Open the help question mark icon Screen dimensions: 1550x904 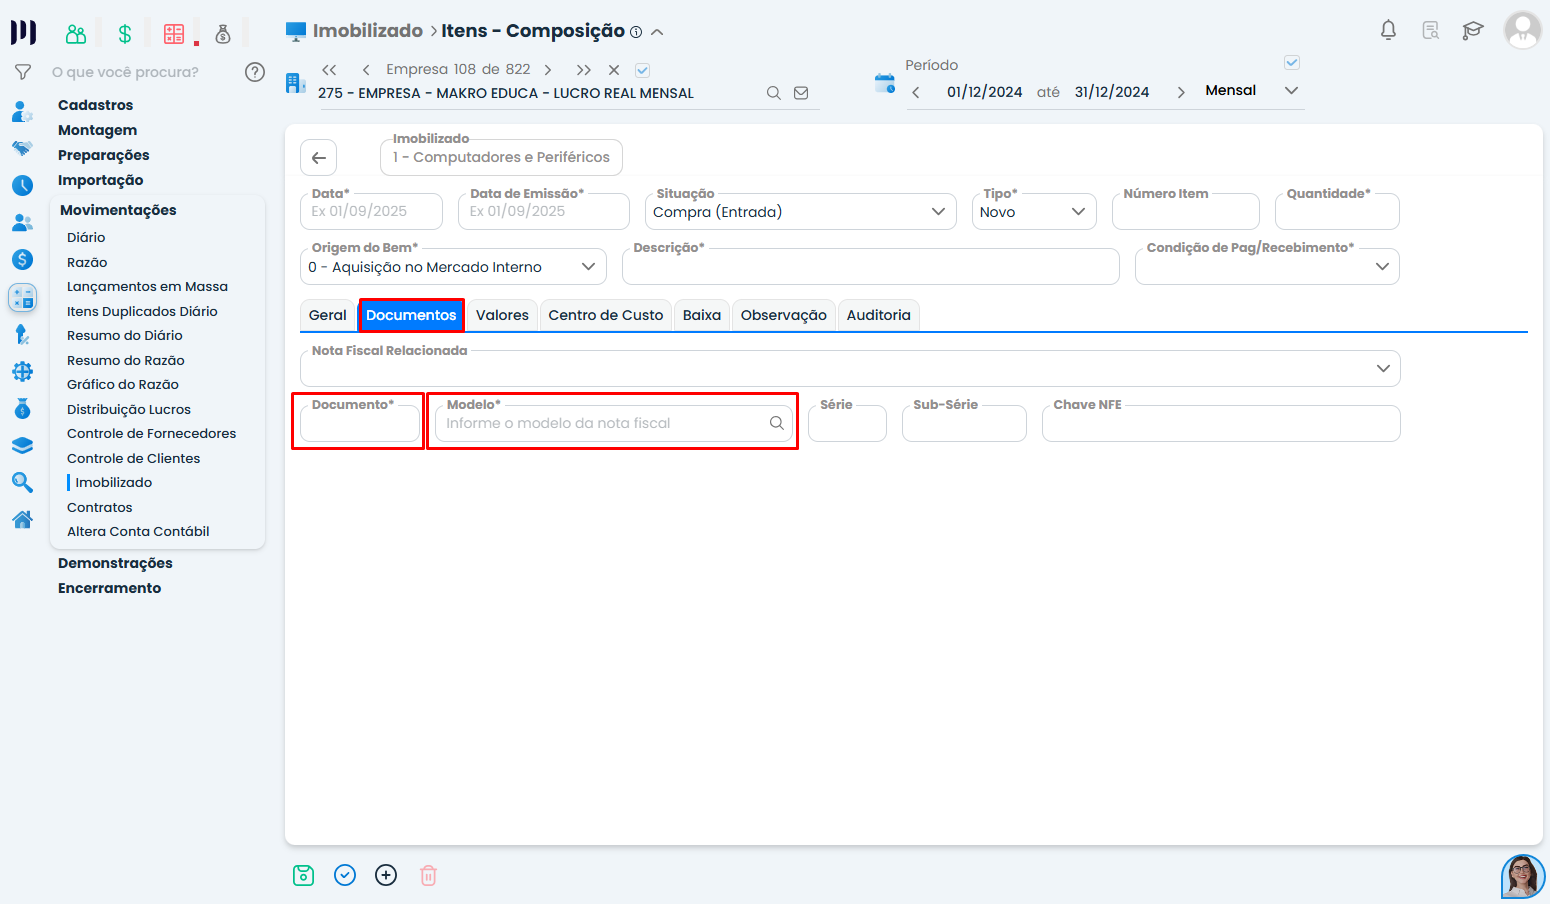255,72
